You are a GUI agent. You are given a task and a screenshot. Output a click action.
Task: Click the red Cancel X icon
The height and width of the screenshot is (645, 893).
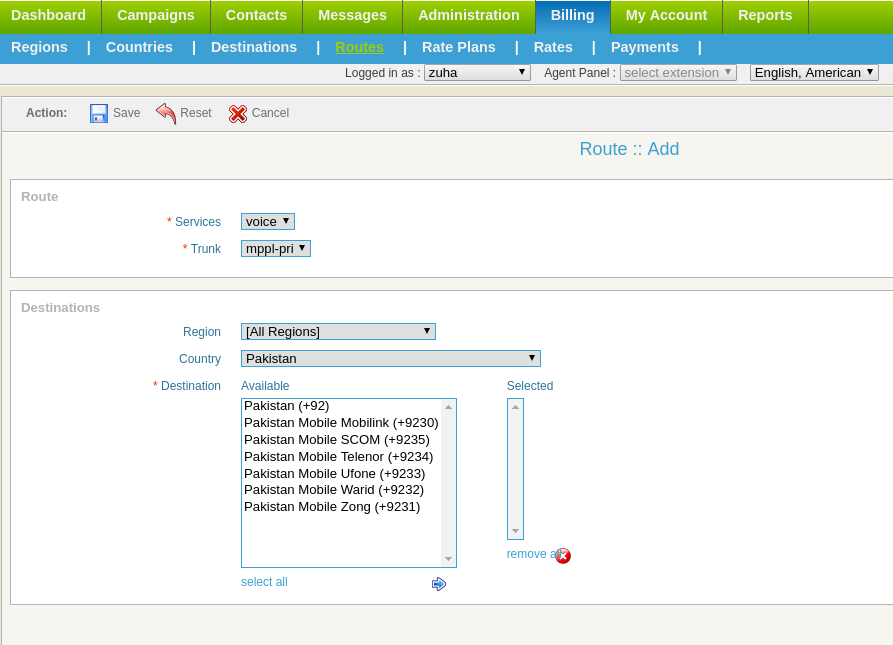tap(237, 114)
